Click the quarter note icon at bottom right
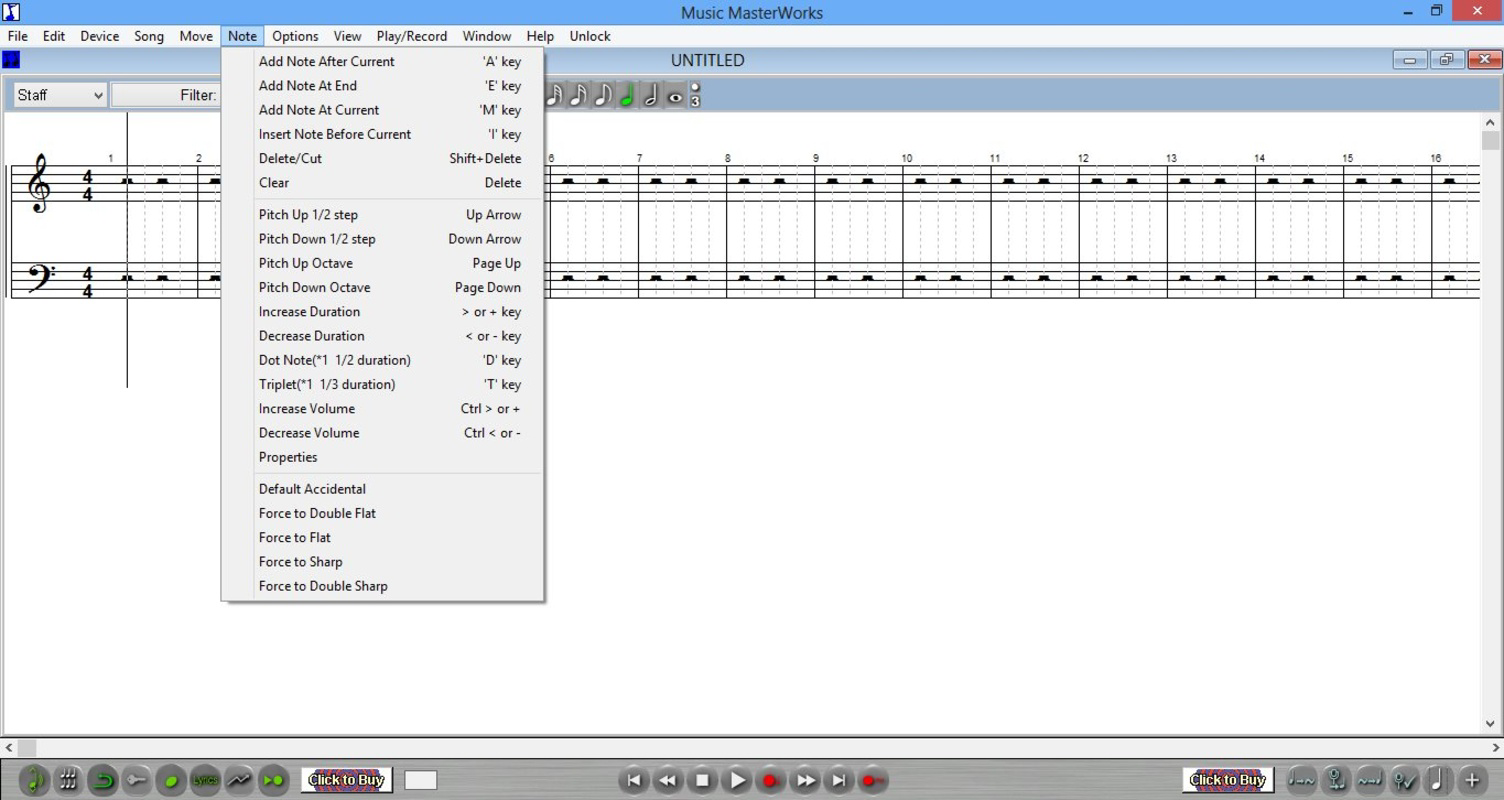The width and height of the screenshot is (1504, 800). (1437, 780)
